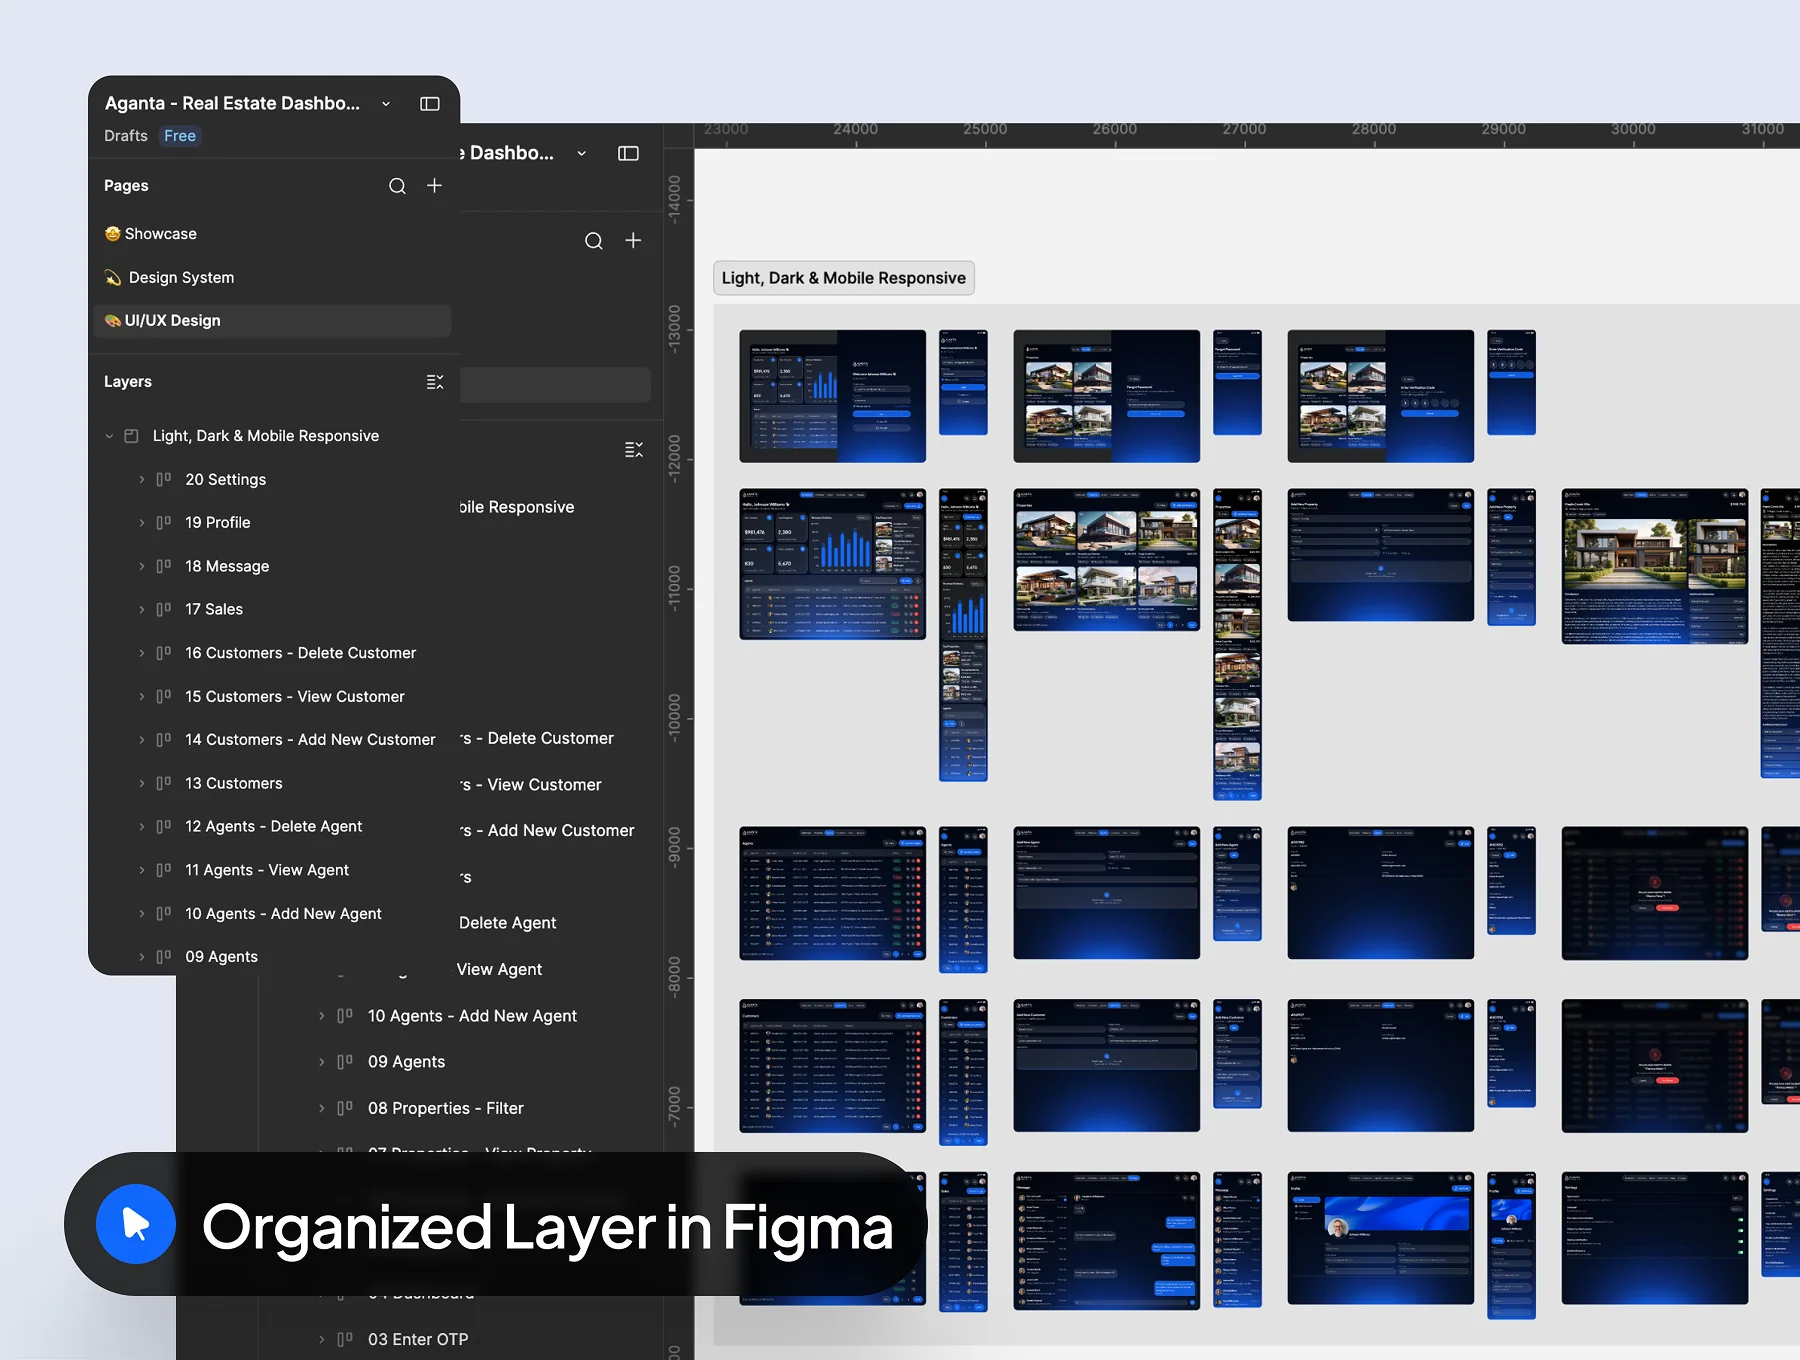
Task: Select 19 Profile layer name
Action: coord(218,523)
